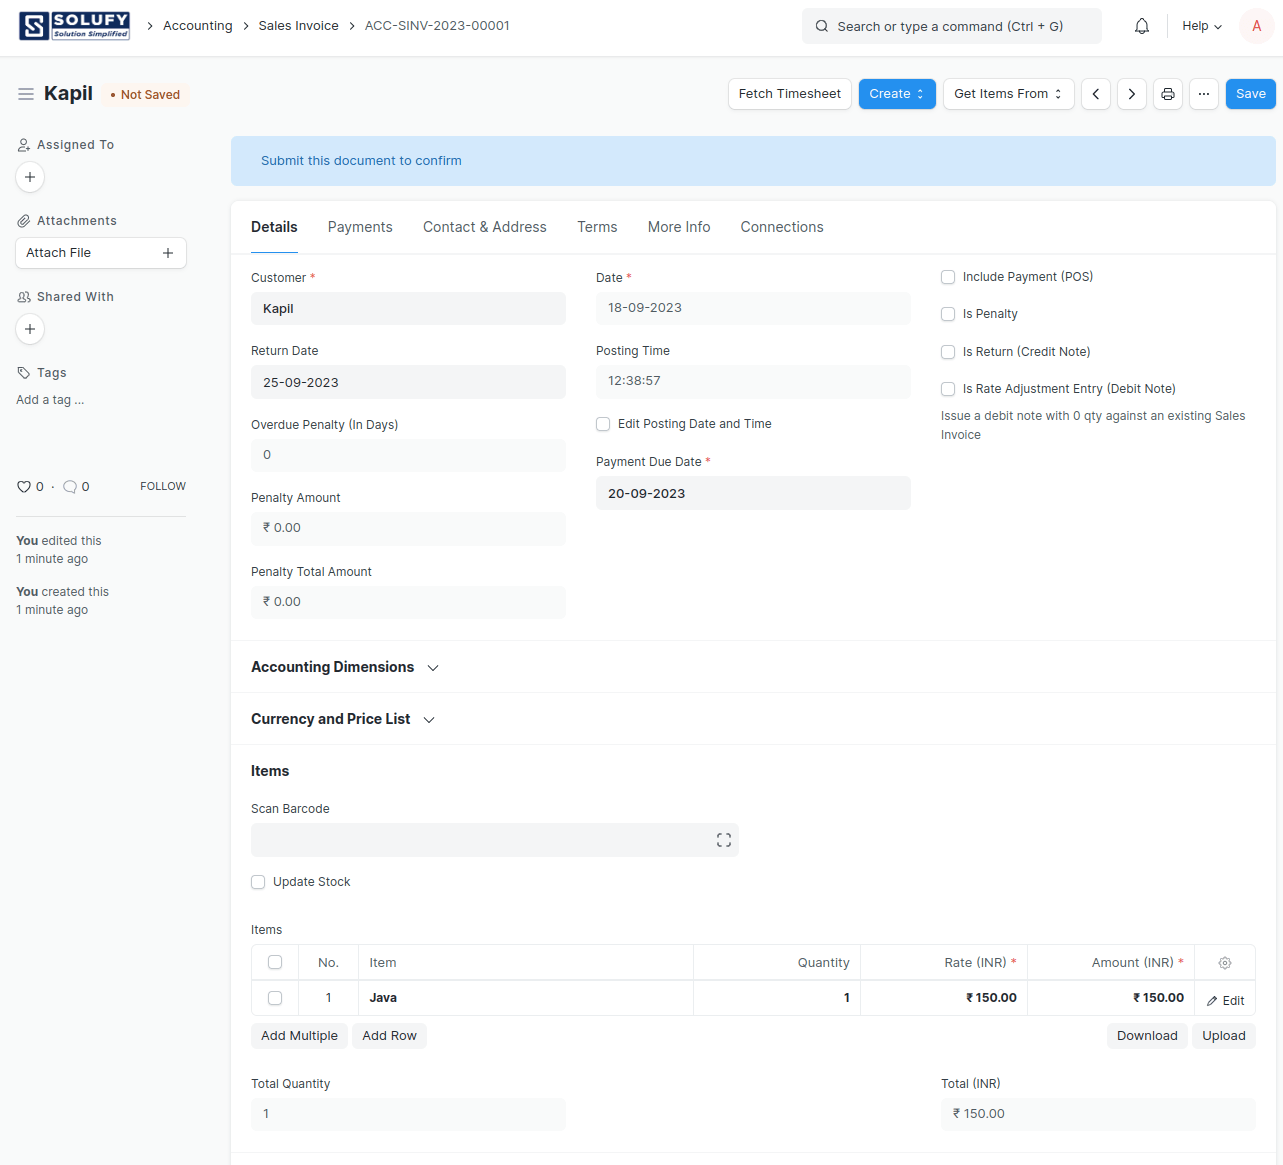Go to Sales Invoice breadcrumb

(x=298, y=26)
